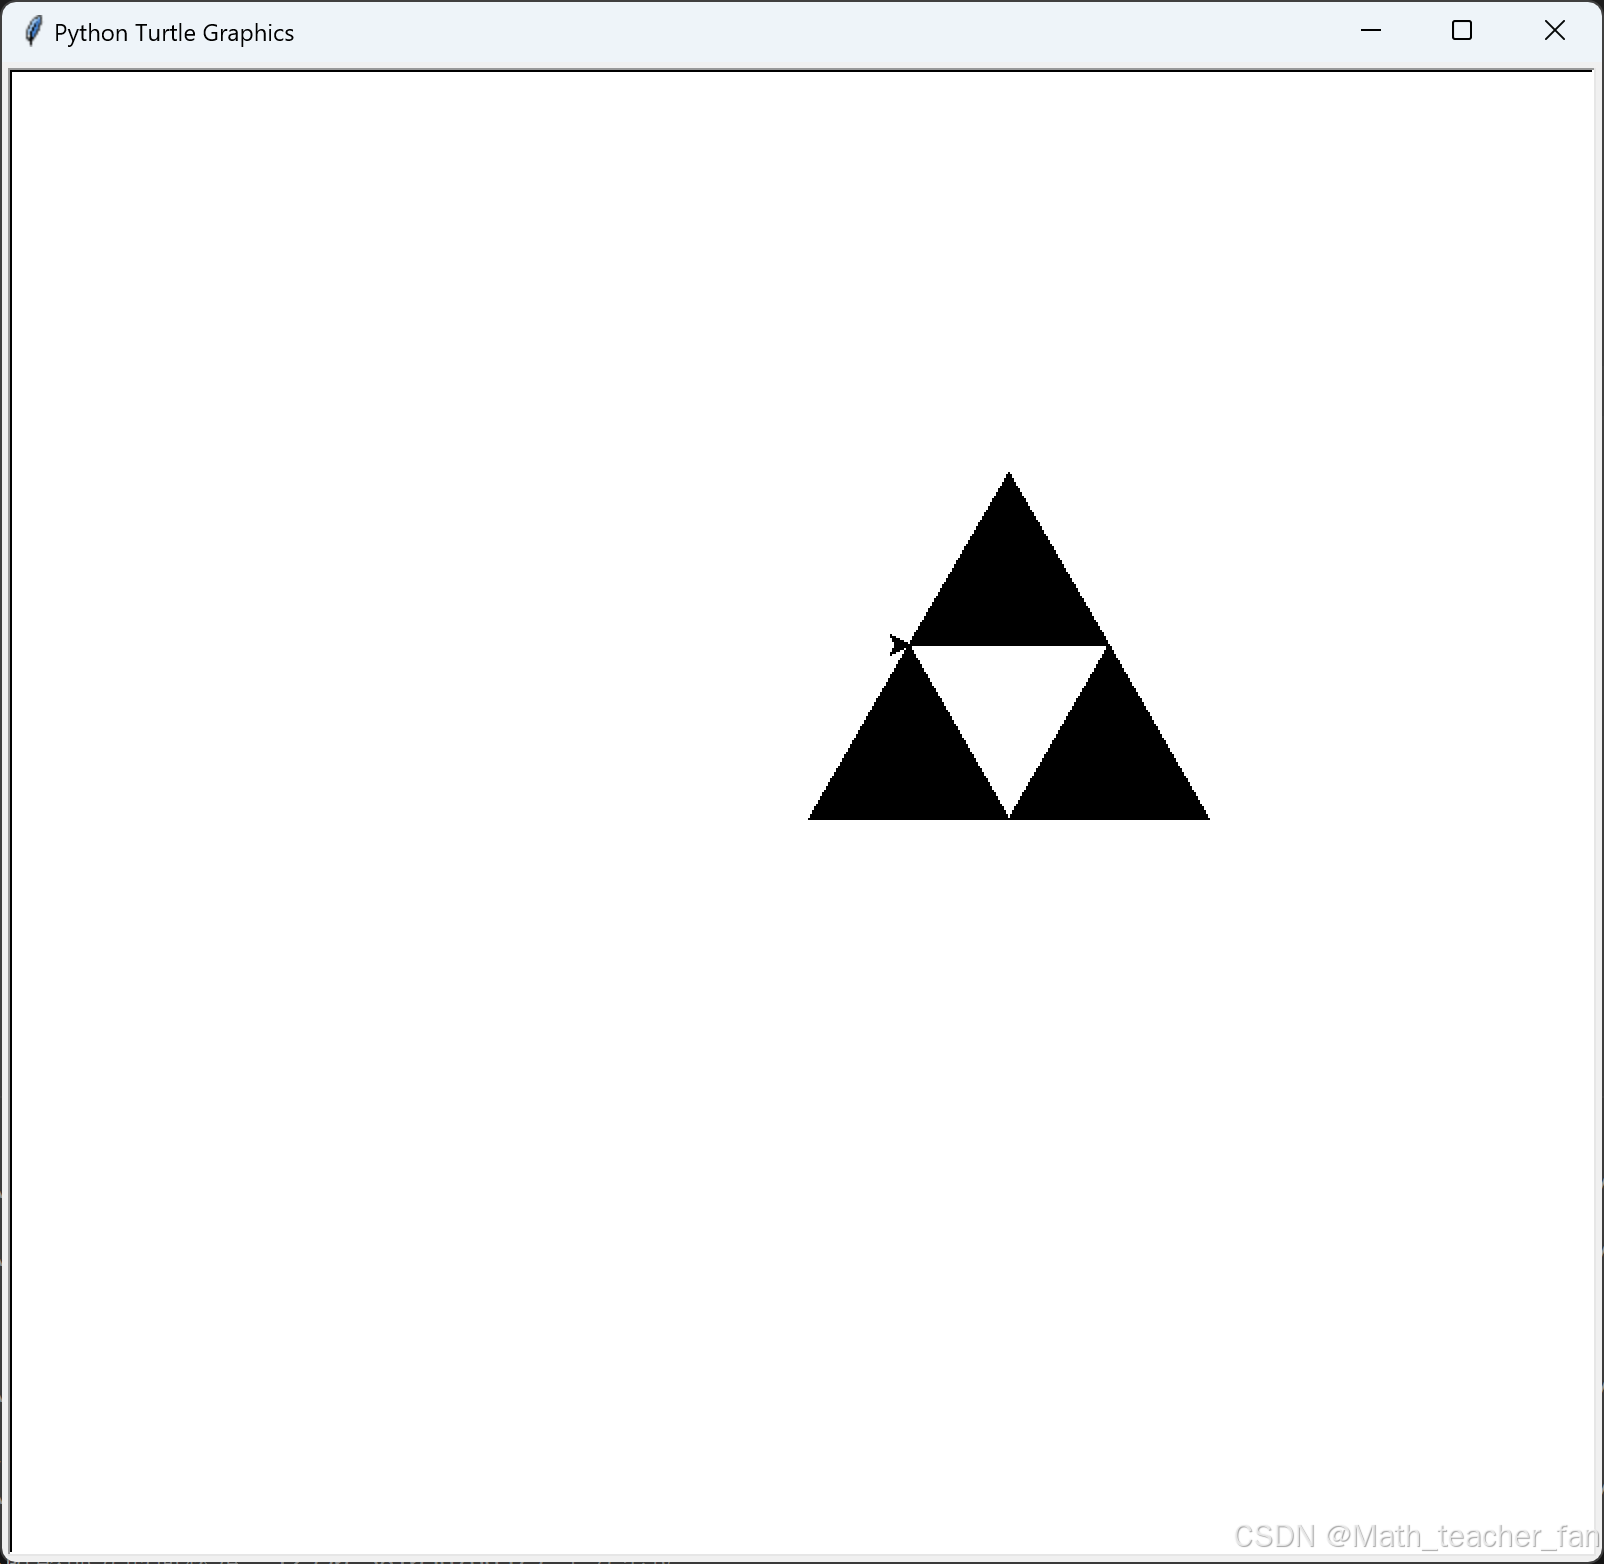Click the Tkinter feather icon in the title bar

[x=33, y=30]
